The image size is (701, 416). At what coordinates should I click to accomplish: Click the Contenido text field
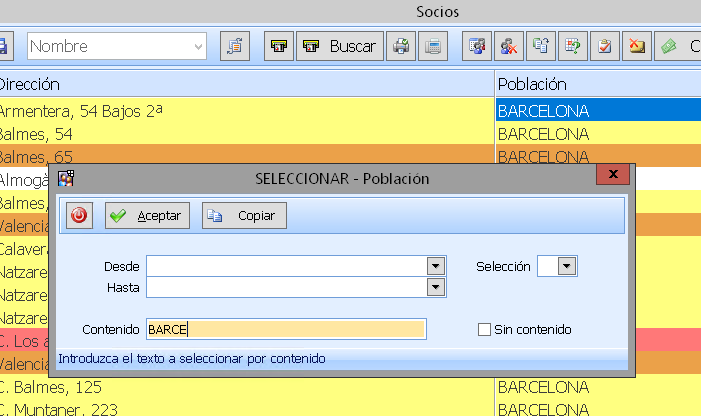coord(286,329)
